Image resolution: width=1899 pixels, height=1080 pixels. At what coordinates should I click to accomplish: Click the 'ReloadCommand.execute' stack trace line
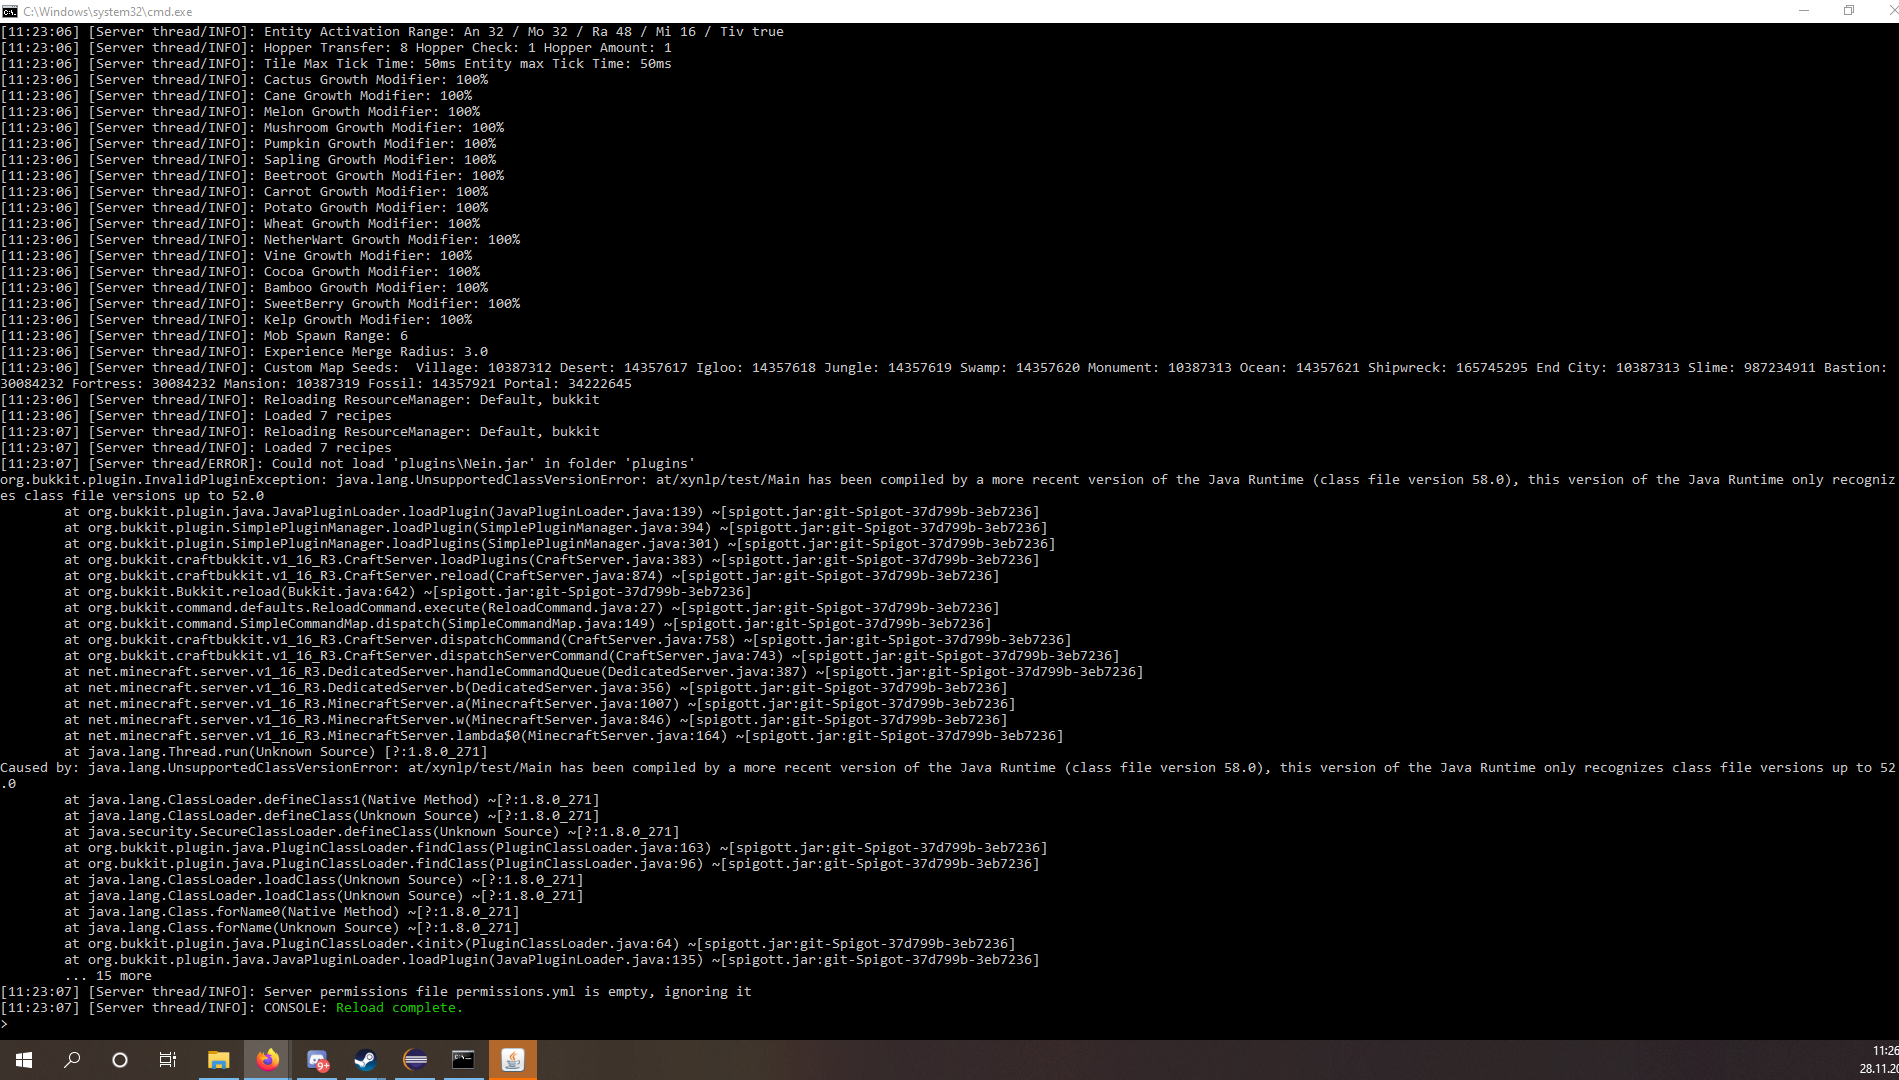532,608
